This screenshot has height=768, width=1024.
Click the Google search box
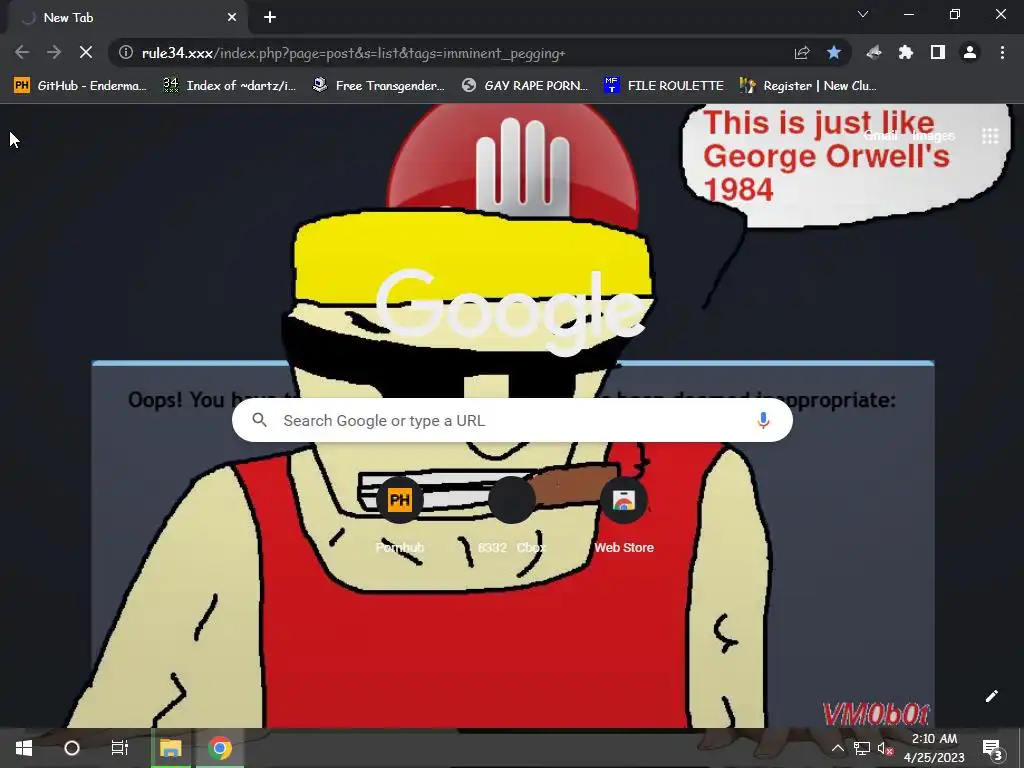[512, 420]
